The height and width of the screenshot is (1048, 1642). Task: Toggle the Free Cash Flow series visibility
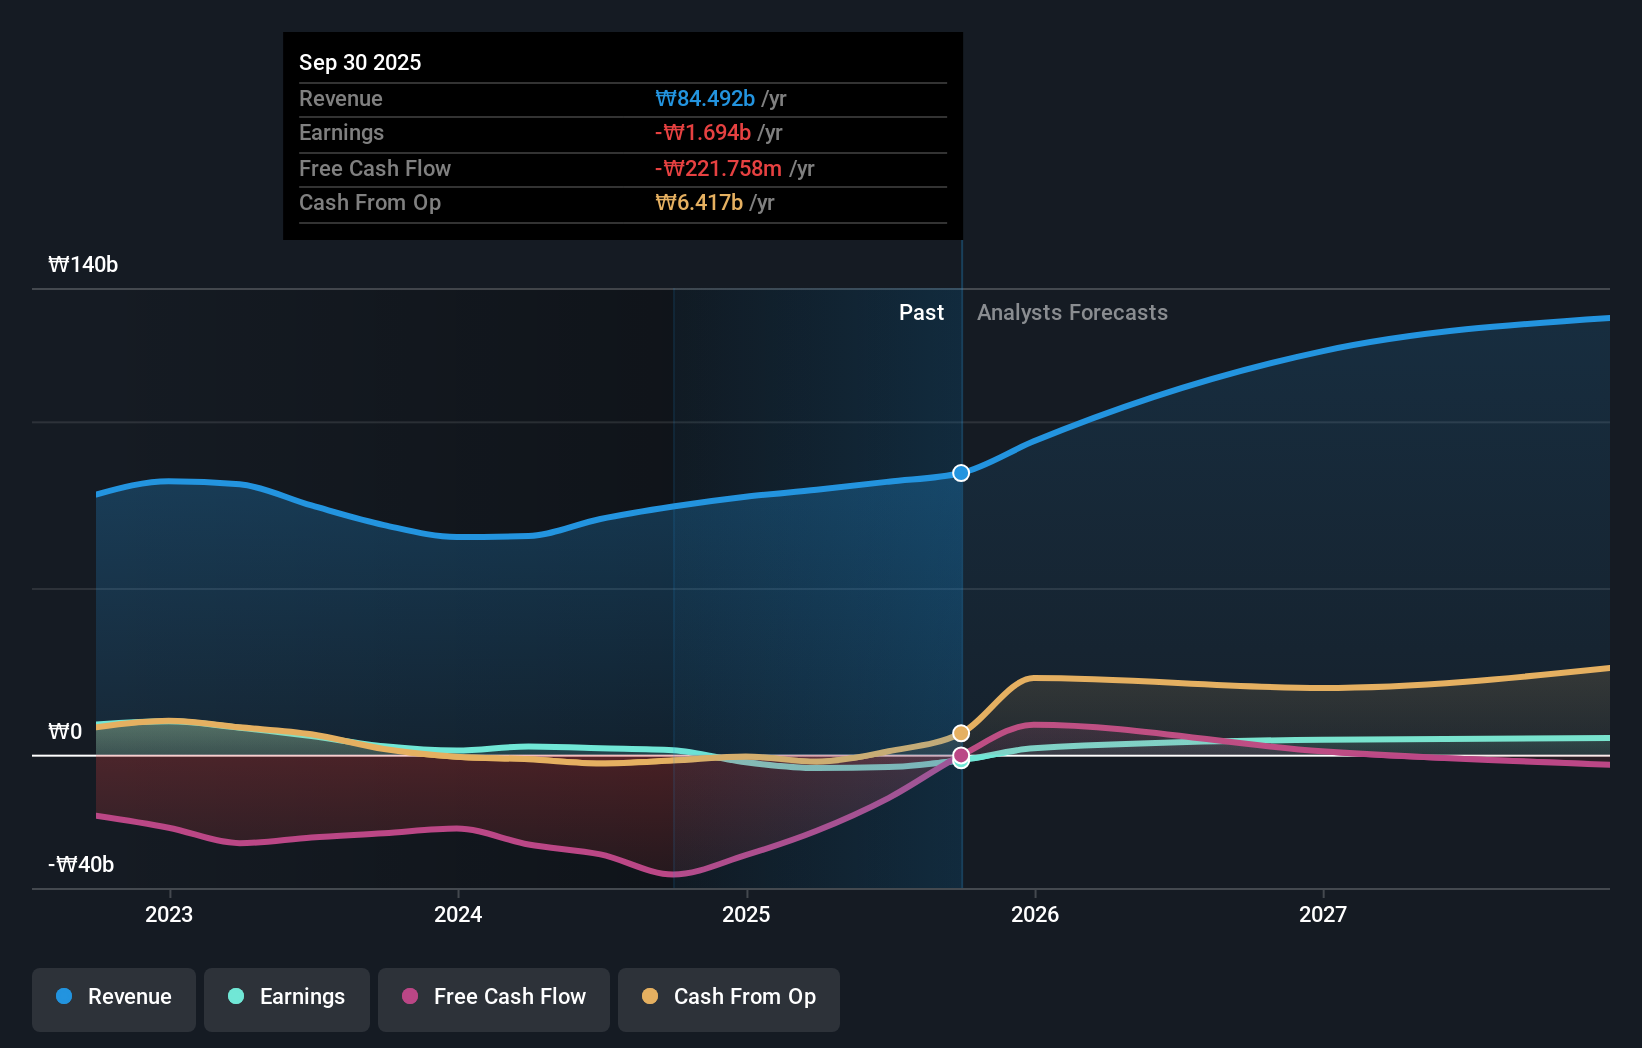point(493,997)
